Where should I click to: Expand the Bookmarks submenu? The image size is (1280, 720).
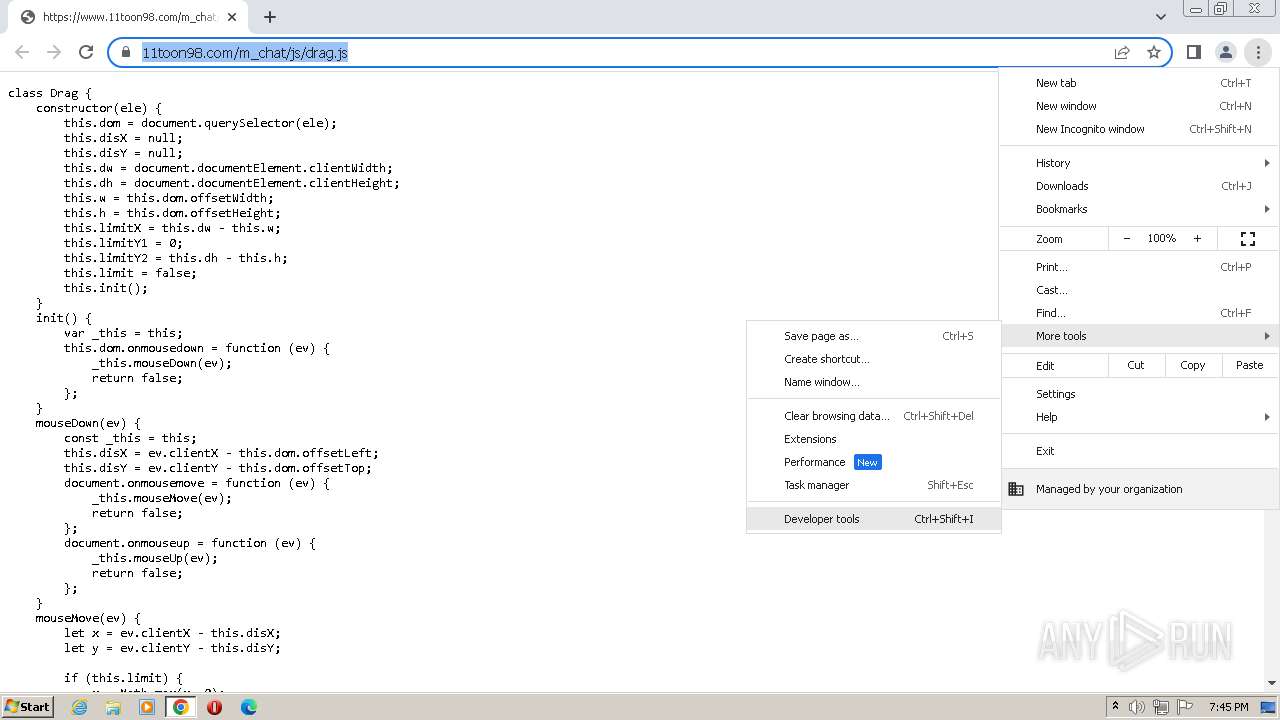click(1139, 209)
